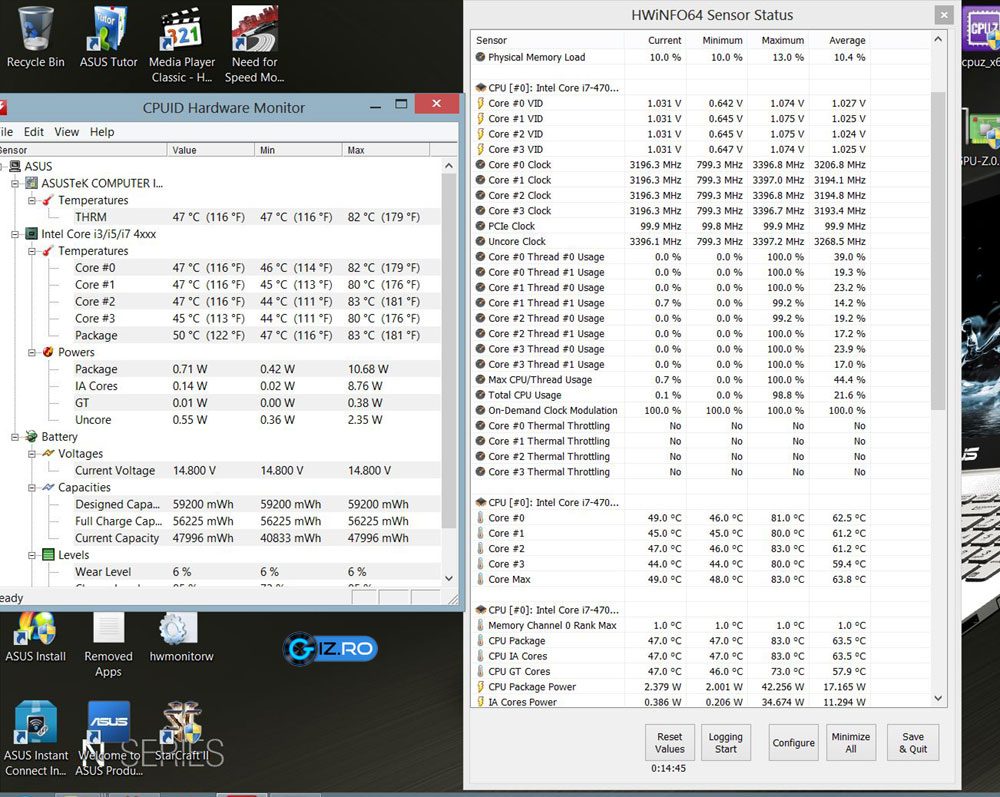The image size is (1000, 797).
Task: Collapse the Intel Core i3/i5/i7 4xxx node
Action: pos(15,235)
